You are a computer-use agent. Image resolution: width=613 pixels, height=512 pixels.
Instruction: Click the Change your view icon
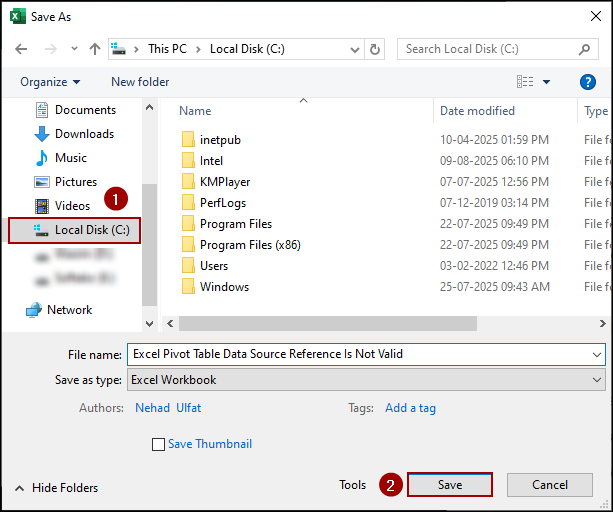[x=525, y=82]
